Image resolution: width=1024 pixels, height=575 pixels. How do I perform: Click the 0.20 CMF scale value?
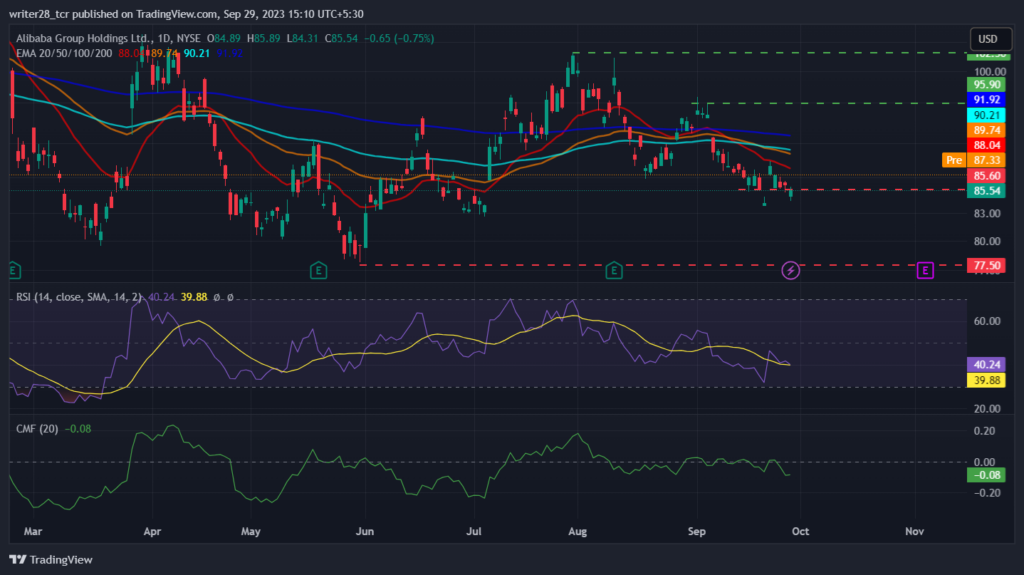click(985, 431)
